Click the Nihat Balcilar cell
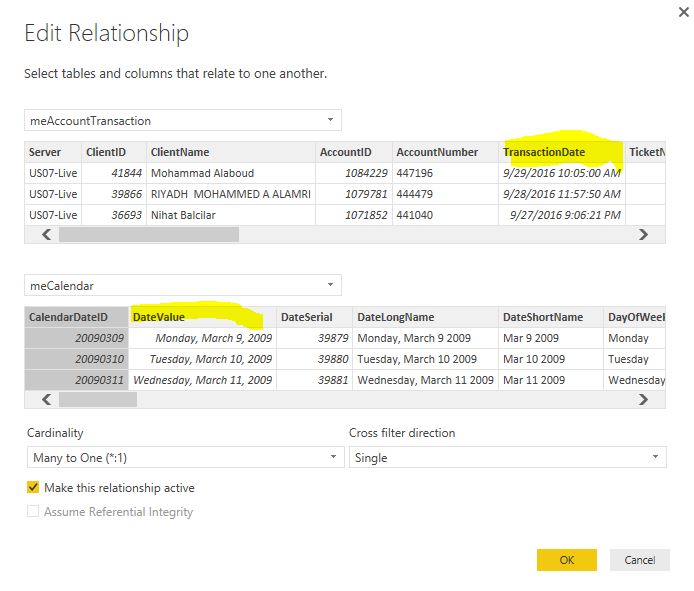This screenshot has height=591, width=694. tap(231, 215)
